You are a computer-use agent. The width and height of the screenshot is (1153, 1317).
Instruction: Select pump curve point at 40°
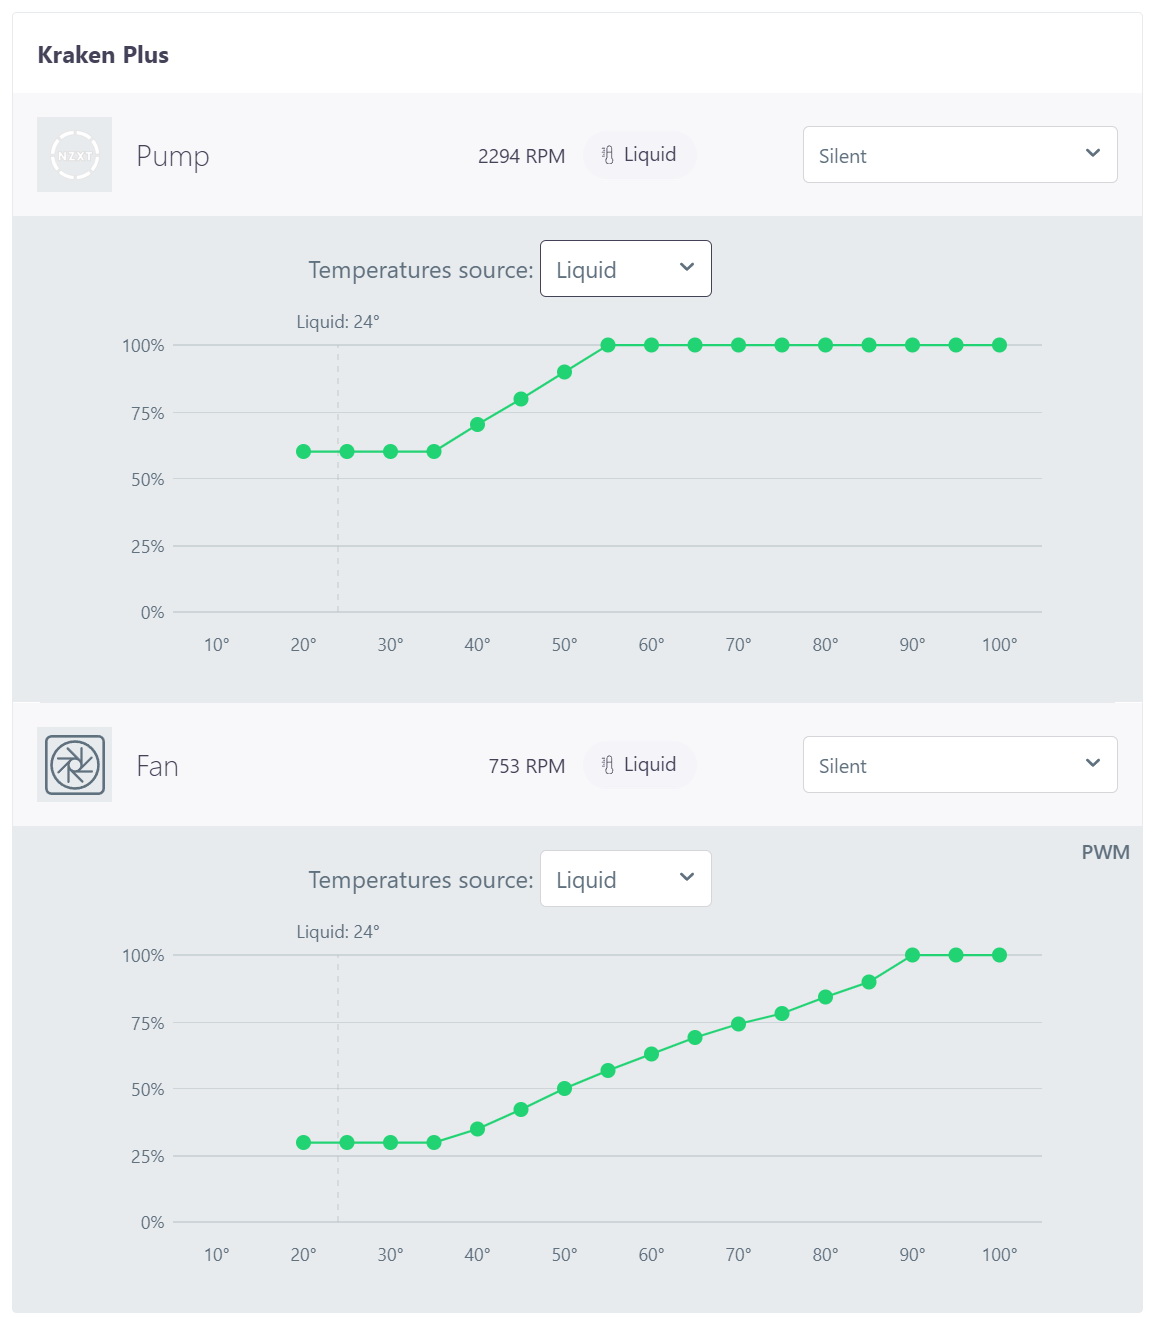[477, 425]
